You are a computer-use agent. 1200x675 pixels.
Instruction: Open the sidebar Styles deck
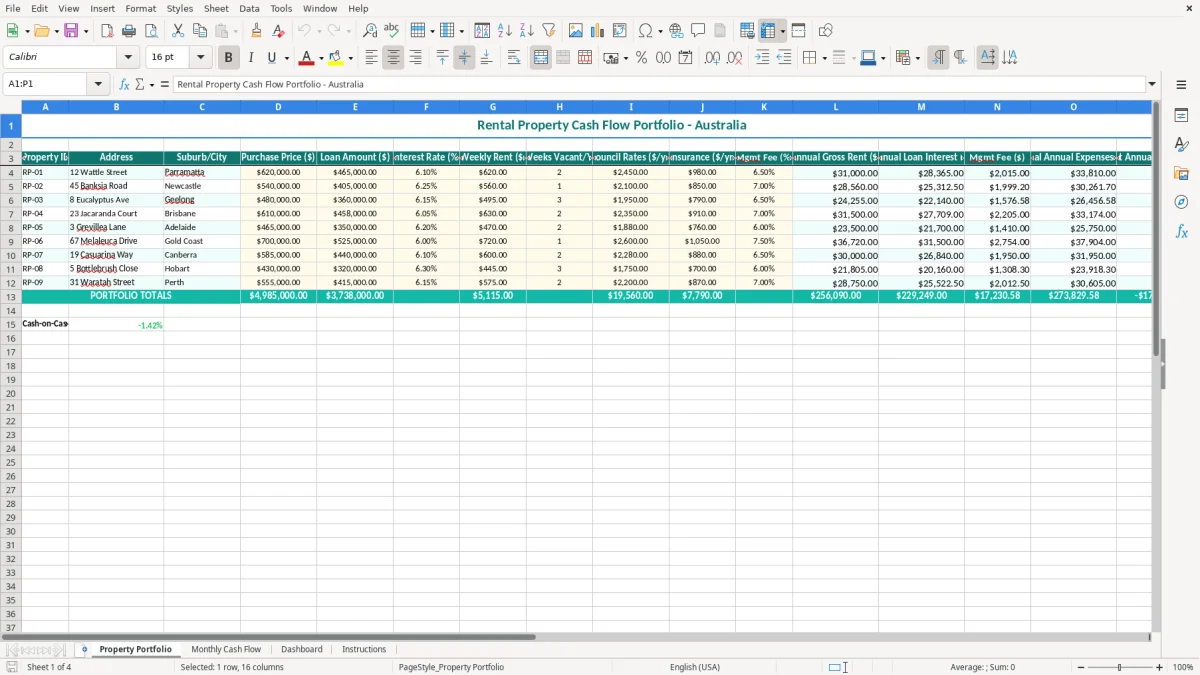pos(1181,144)
